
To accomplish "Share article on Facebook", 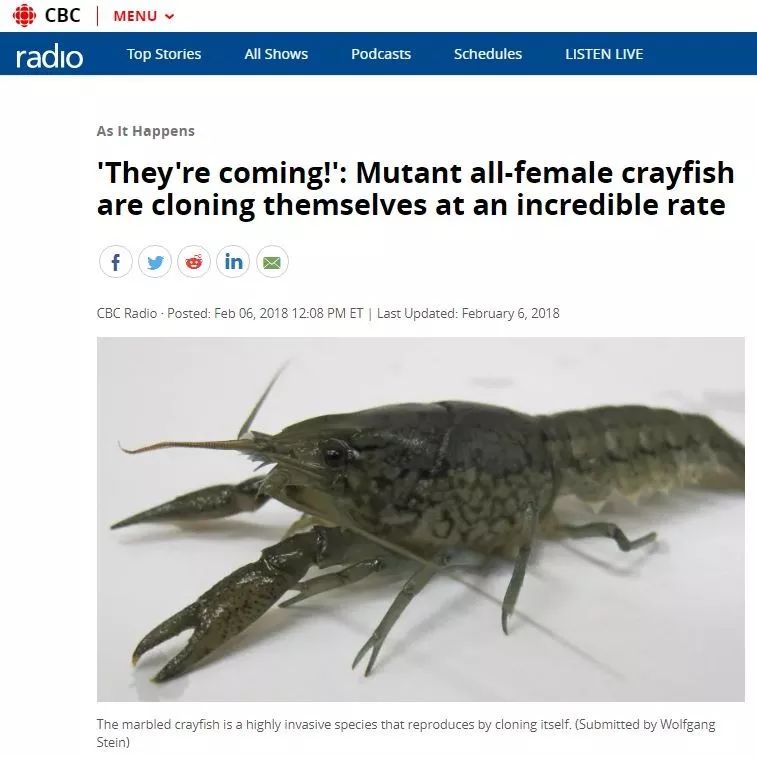I will [115, 262].
